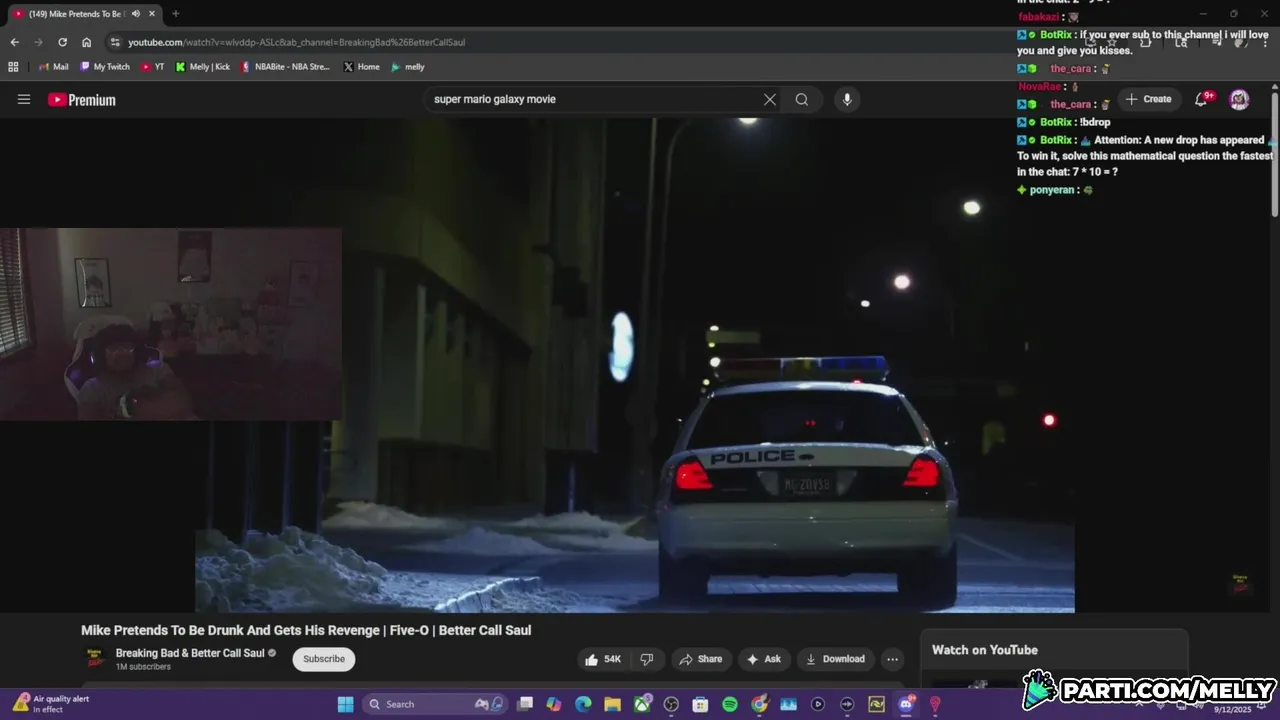The height and width of the screenshot is (720, 1280).
Task: Like the video with 54K likes
Action: (602, 659)
